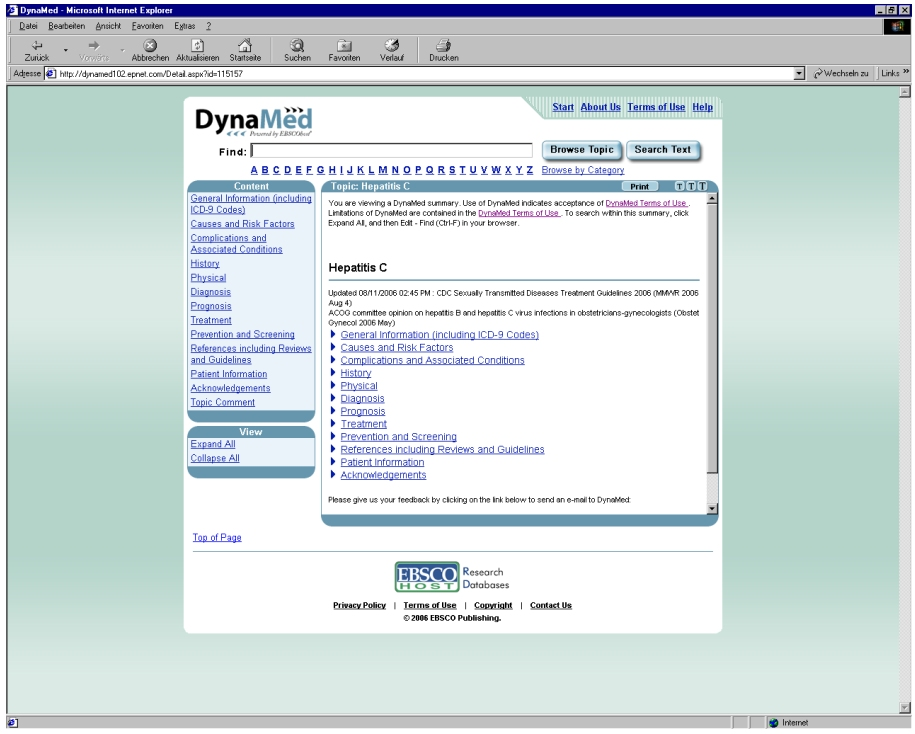Open Topic Comment in Content sidebar
The width and height of the screenshot is (915, 734).
[x=223, y=402]
